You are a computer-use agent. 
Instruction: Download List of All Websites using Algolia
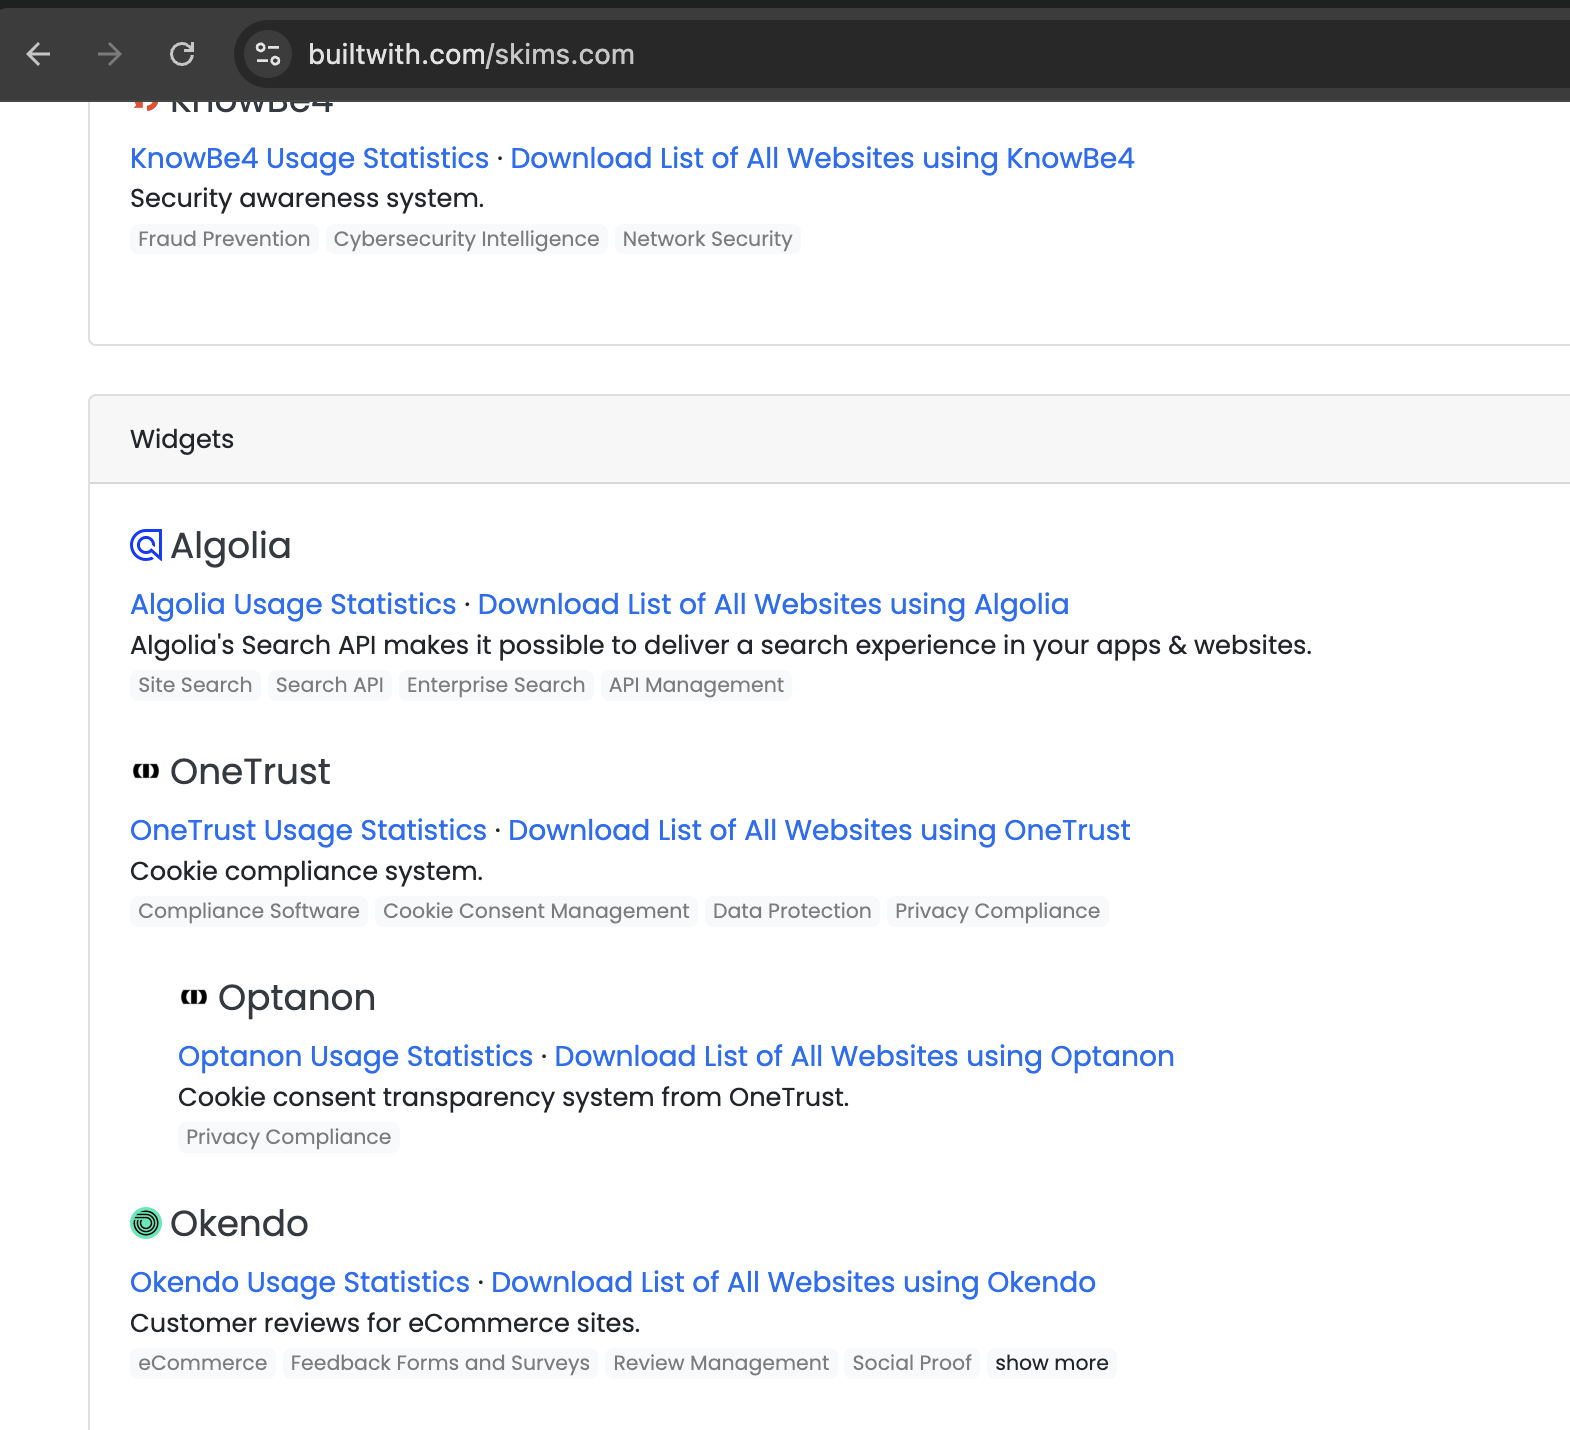pyautogui.click(x=773, y=604)
